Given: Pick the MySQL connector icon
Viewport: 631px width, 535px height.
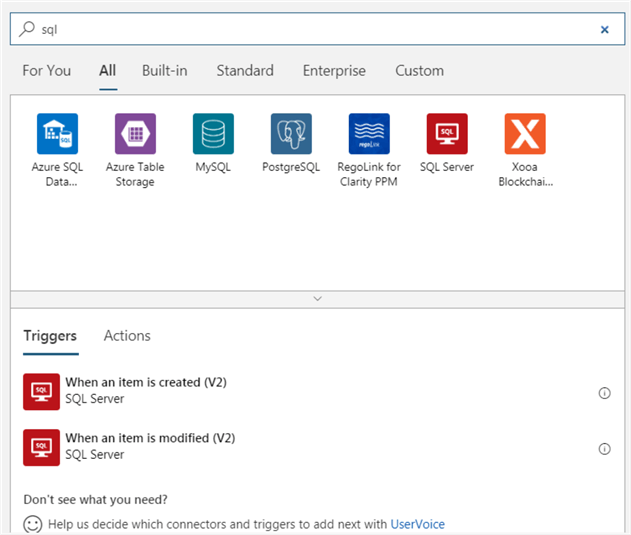Looking at the screenshot, I should click(x=213, y=134).
